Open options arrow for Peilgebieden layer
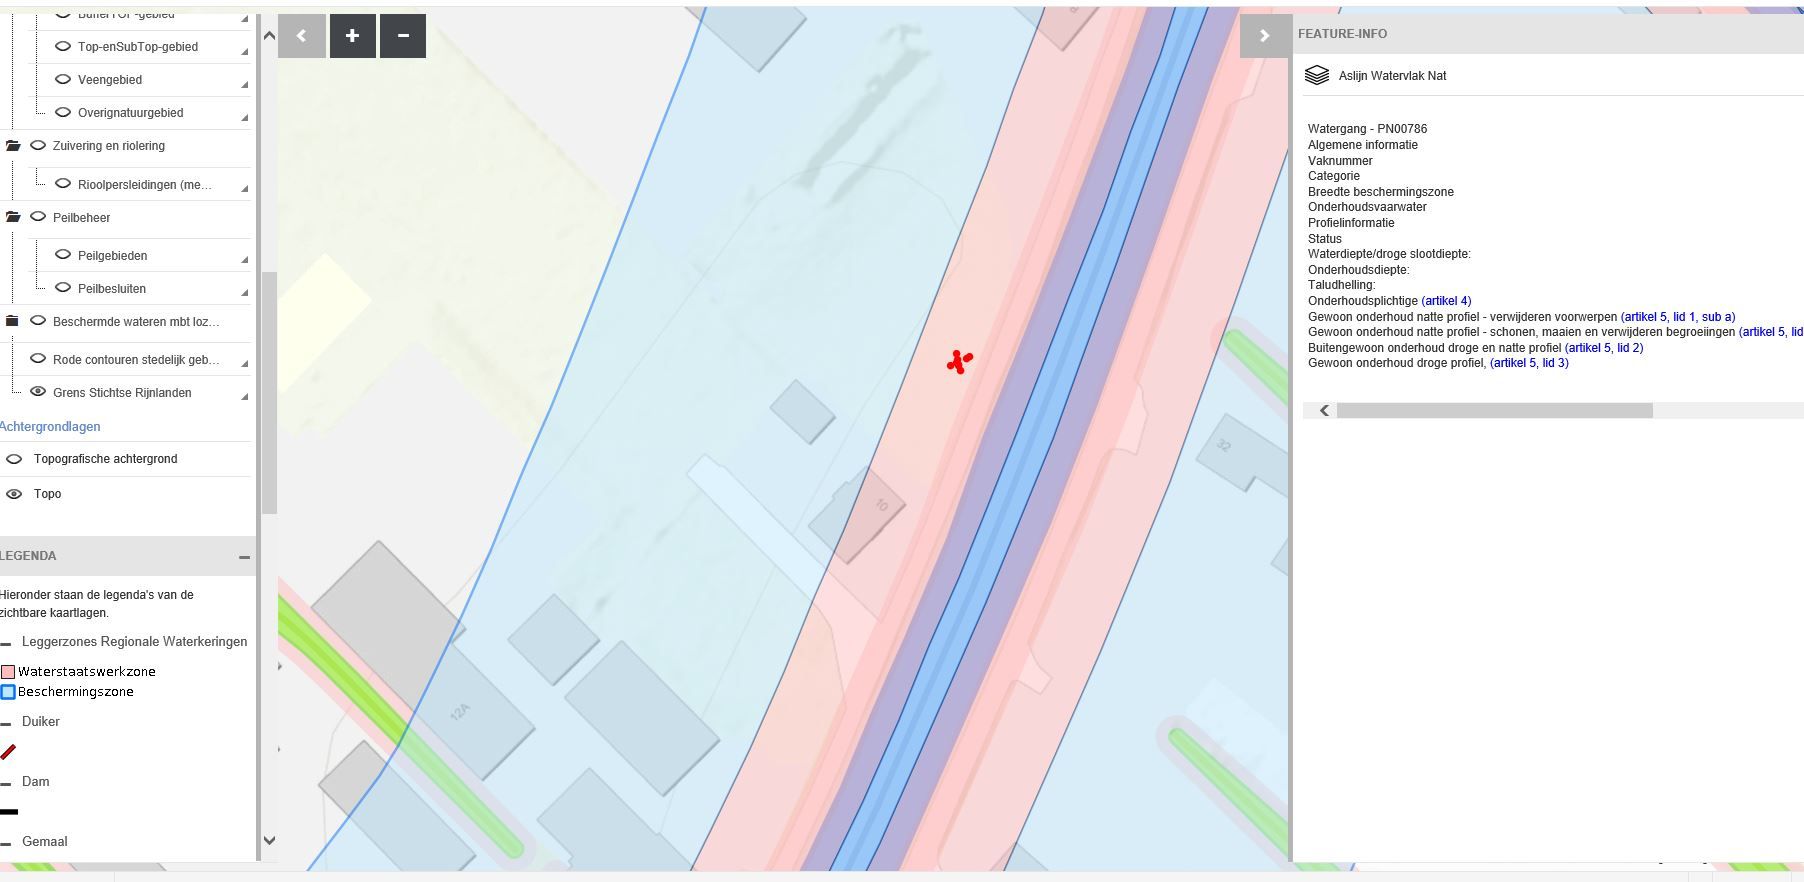Viewport: 1804px width, 882px height. coord(245,260)
